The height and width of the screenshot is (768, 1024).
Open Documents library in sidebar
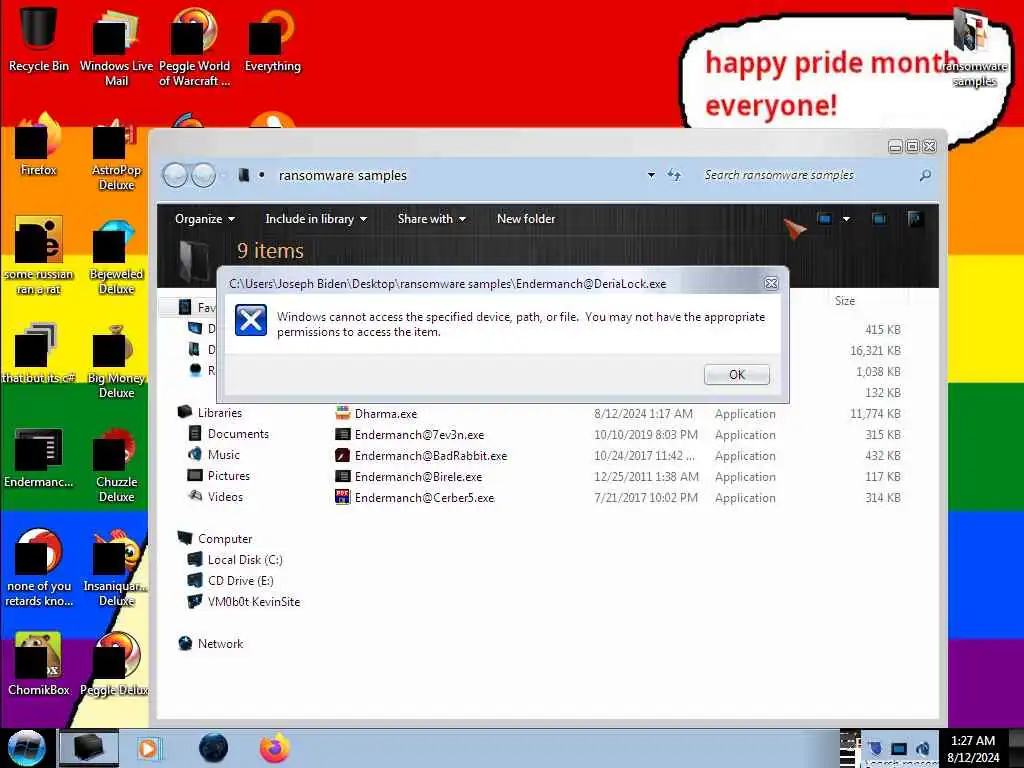(228, 434)
